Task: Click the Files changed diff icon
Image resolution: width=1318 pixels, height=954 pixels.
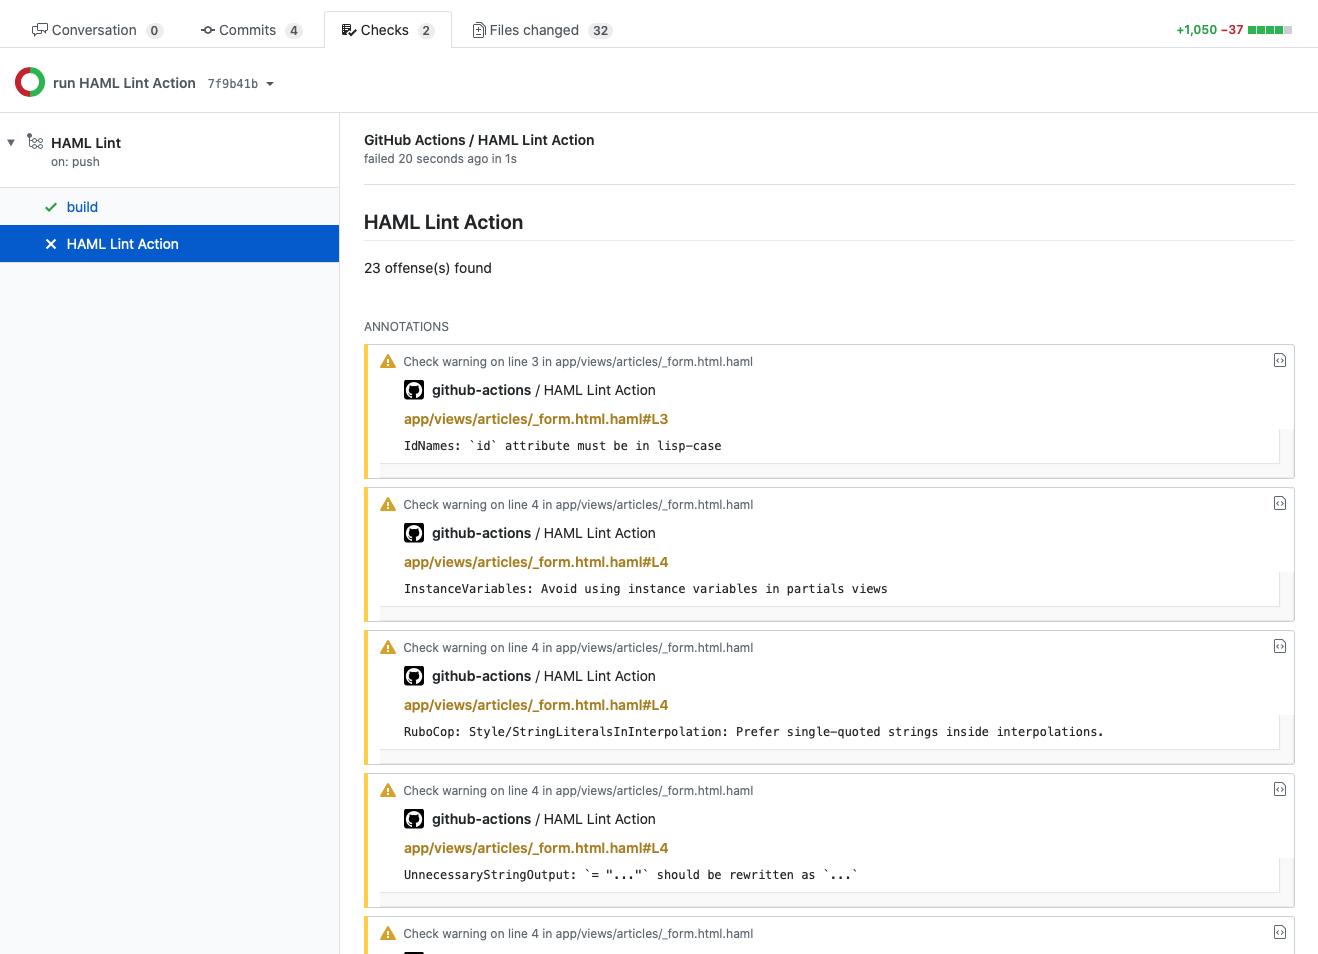Action: coord(479,30)
